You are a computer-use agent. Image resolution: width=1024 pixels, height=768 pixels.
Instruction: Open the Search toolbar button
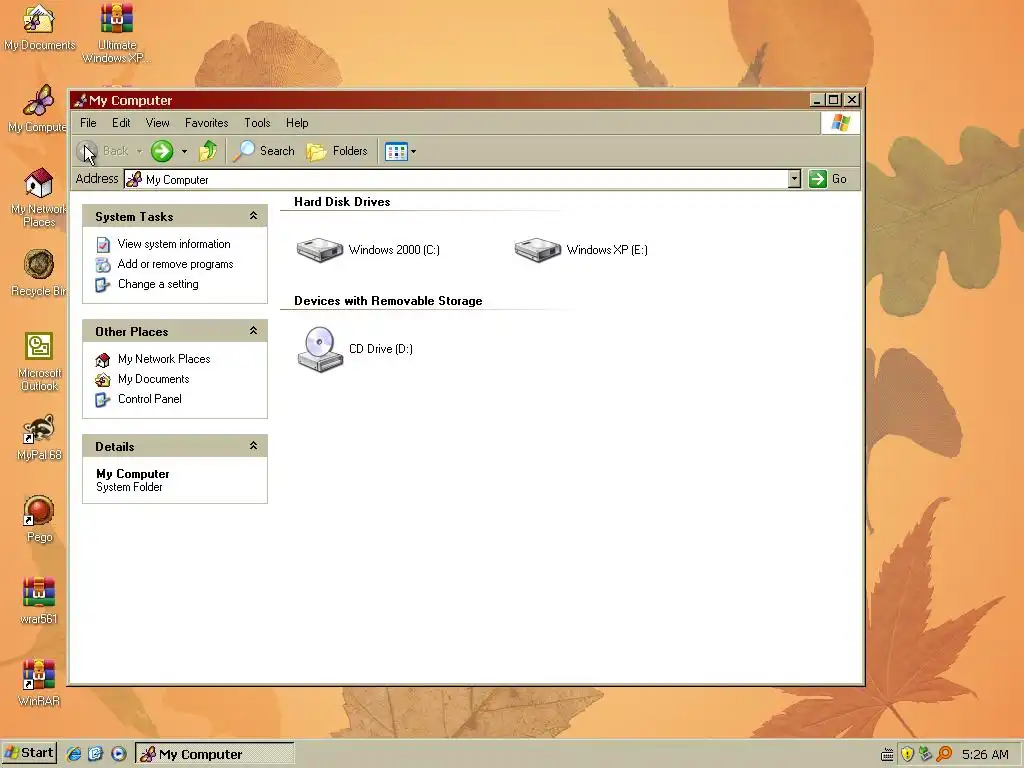pyautogui.click(x=264, y=151)
